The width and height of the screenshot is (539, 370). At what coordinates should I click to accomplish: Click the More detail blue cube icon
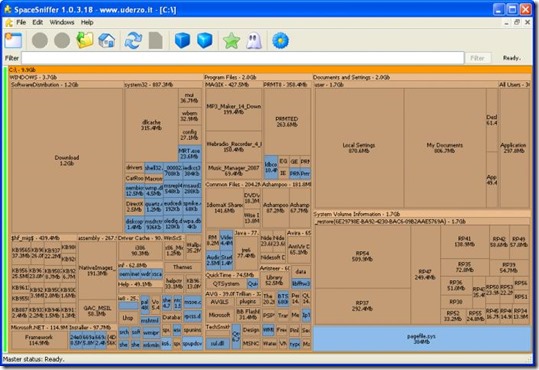(x=205, y=41)
